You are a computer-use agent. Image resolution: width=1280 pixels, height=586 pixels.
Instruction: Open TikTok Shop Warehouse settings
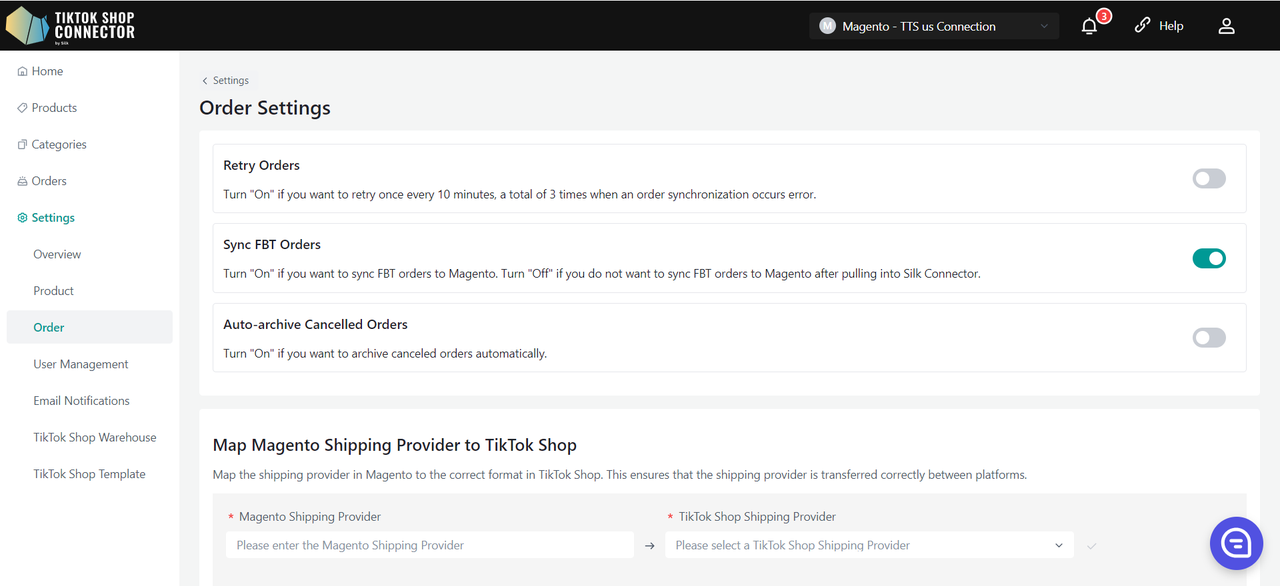tap(94, 438)
